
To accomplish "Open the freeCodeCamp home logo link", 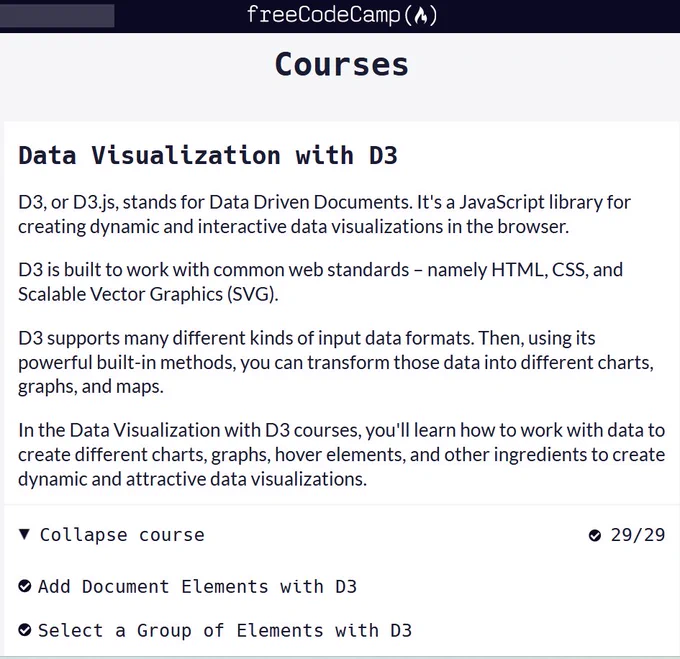I will (342, 15).
